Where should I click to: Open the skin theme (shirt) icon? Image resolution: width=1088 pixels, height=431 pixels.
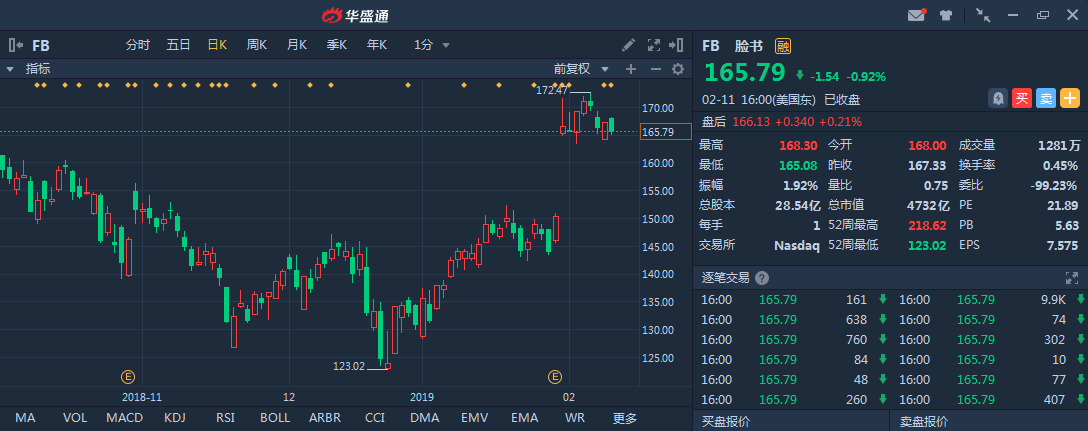click(946, 15)
